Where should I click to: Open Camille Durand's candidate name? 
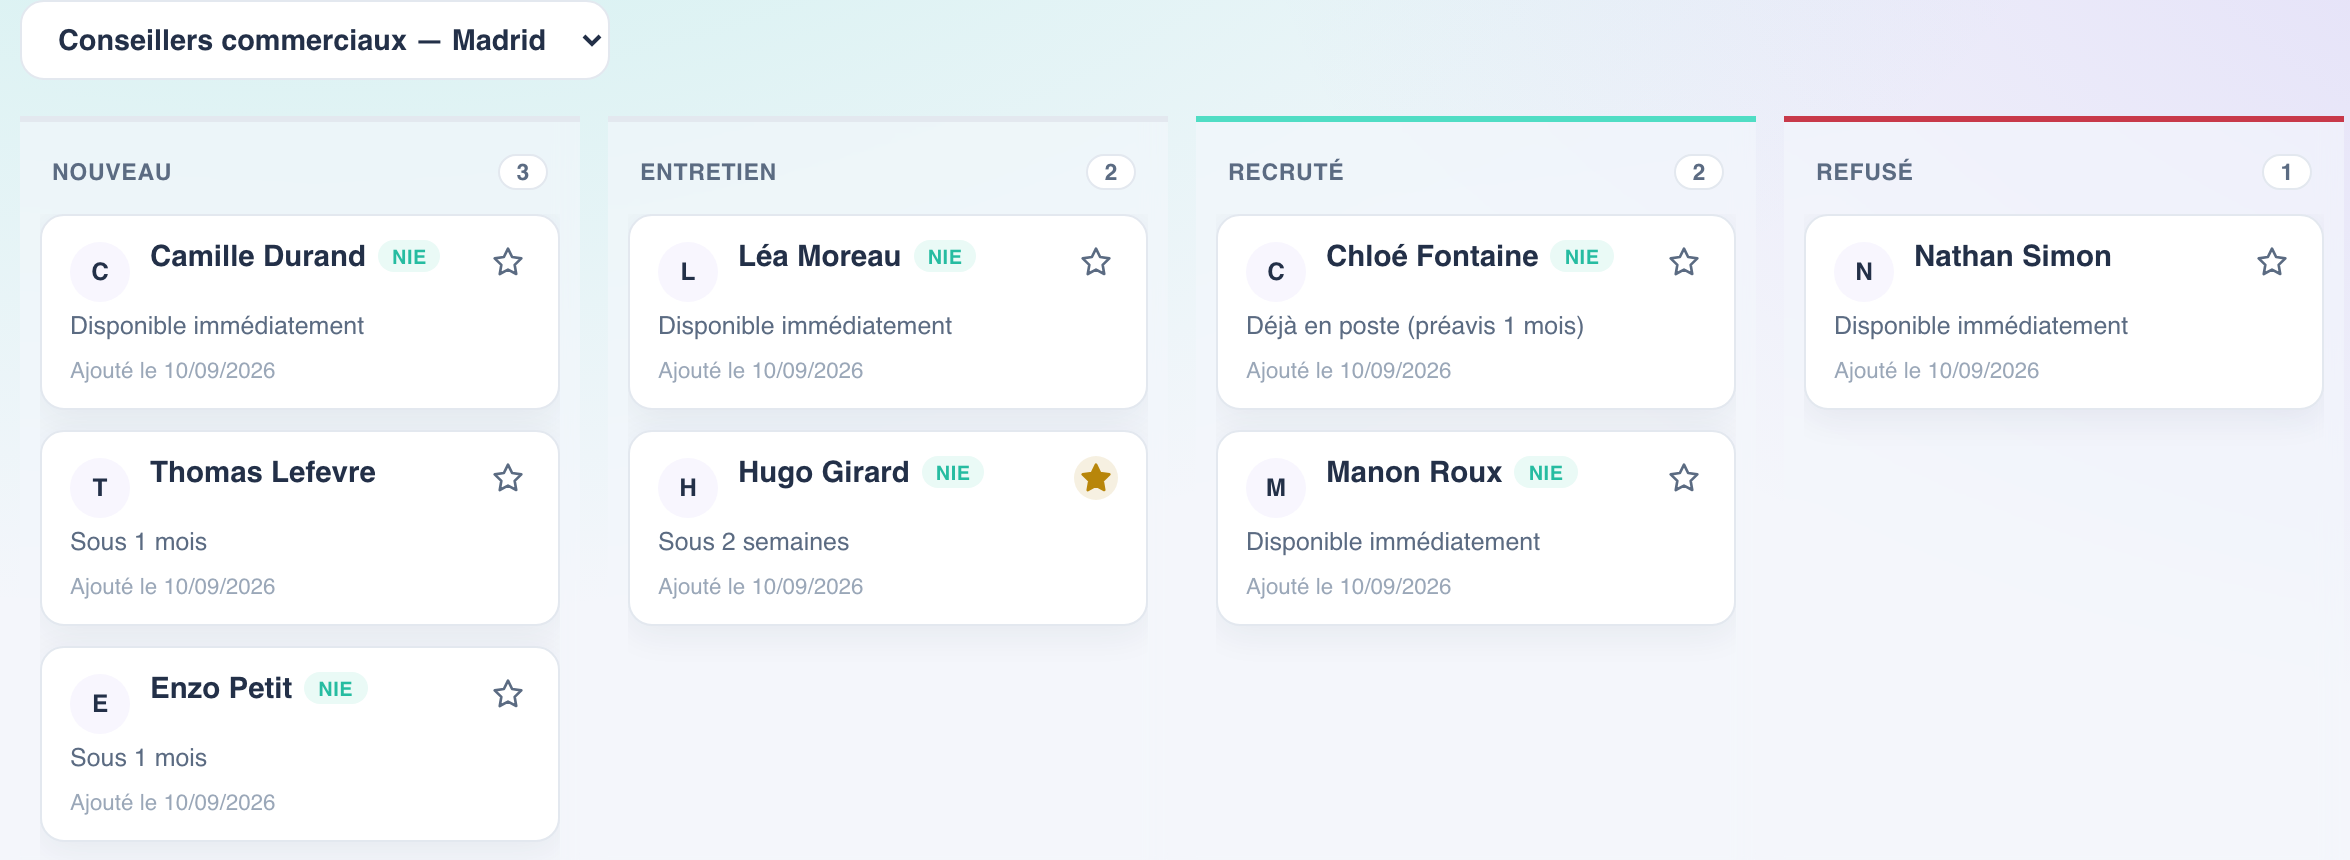click(258, 256)
